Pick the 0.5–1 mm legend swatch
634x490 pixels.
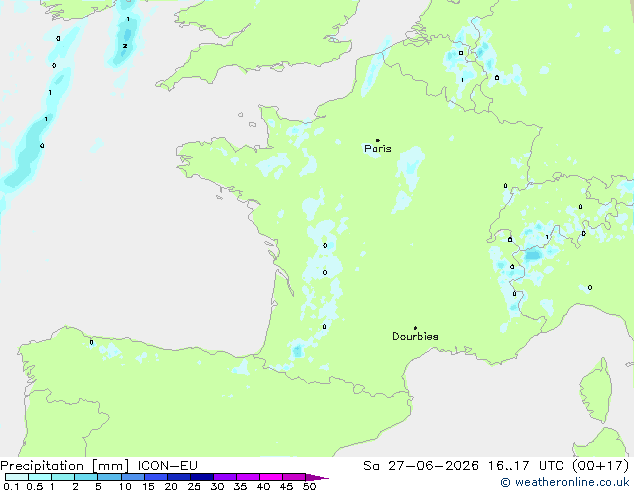[x=40, y=477]
